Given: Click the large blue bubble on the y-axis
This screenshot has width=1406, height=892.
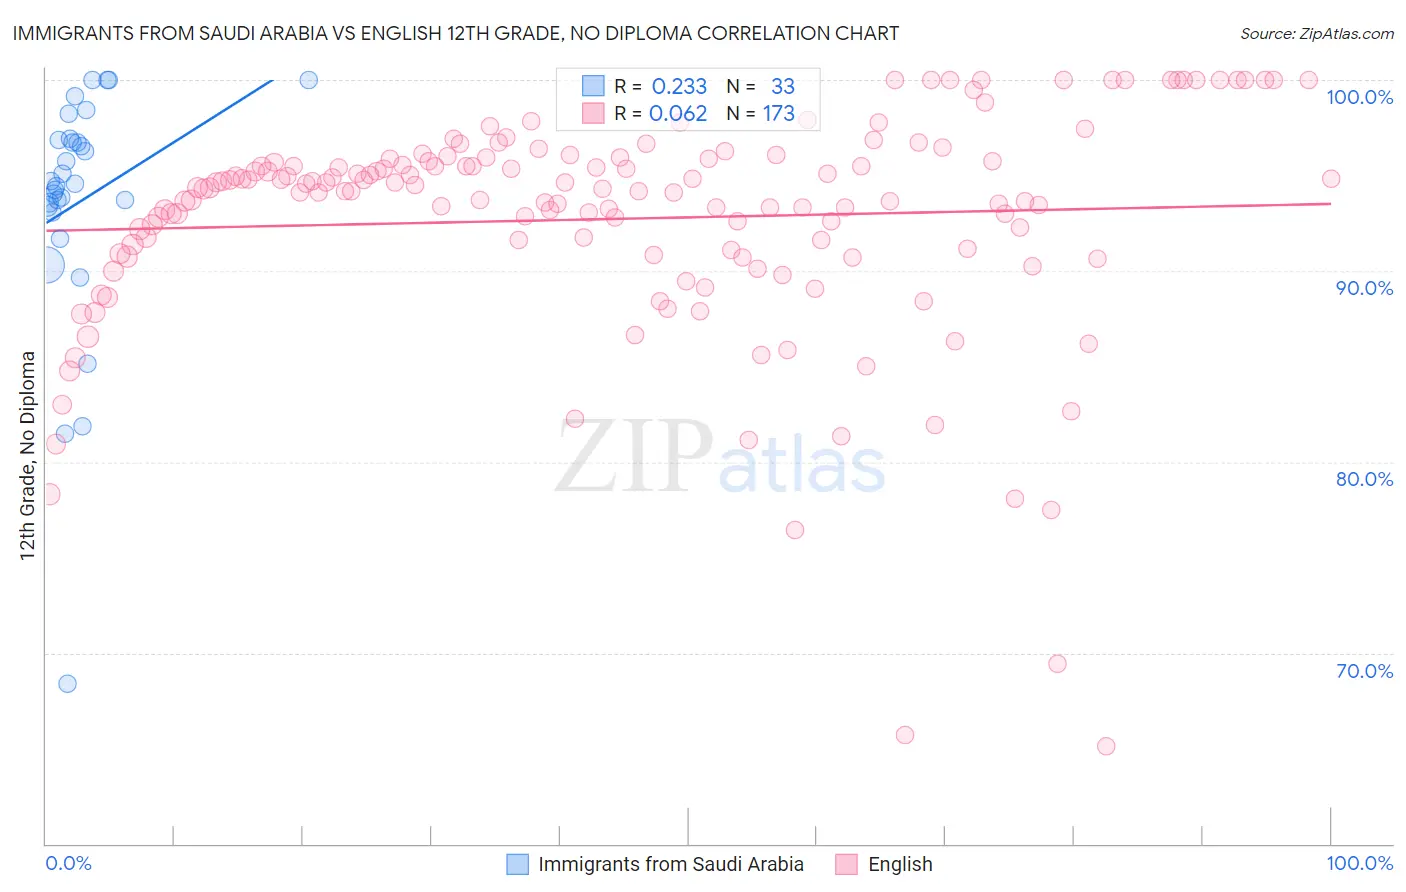Looking at the screenshot, I should click(45, 265).
